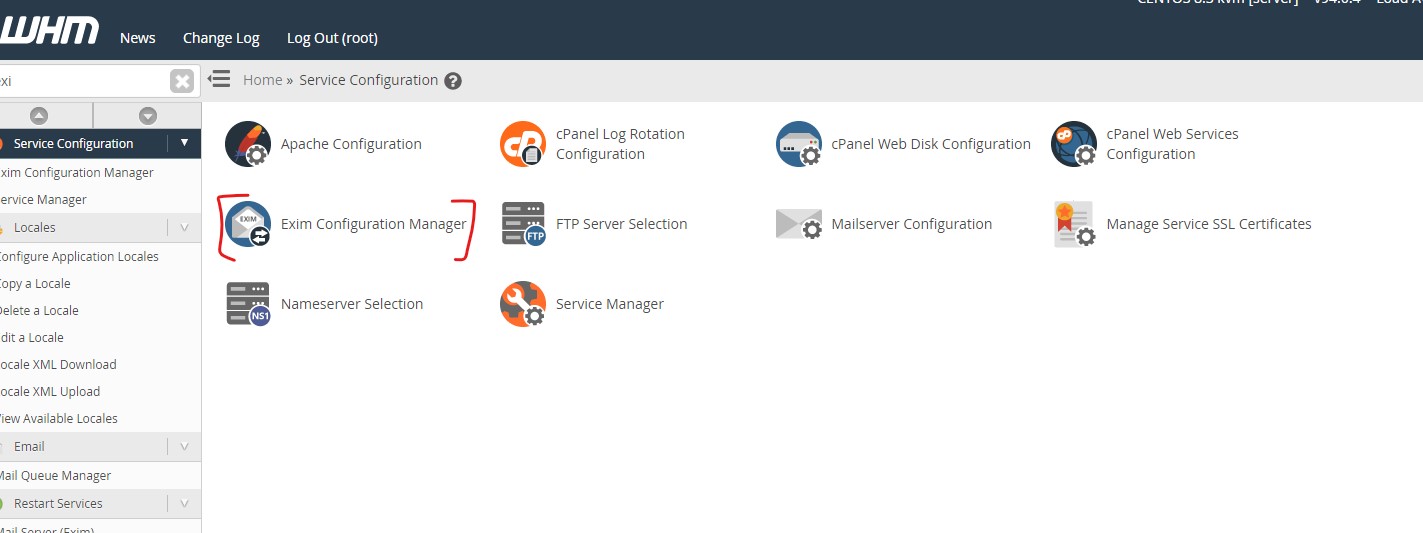This screenshot has width=1423, height=533.
Task: Select Configure Application Locales sidebar link
Action: [79, 257]
